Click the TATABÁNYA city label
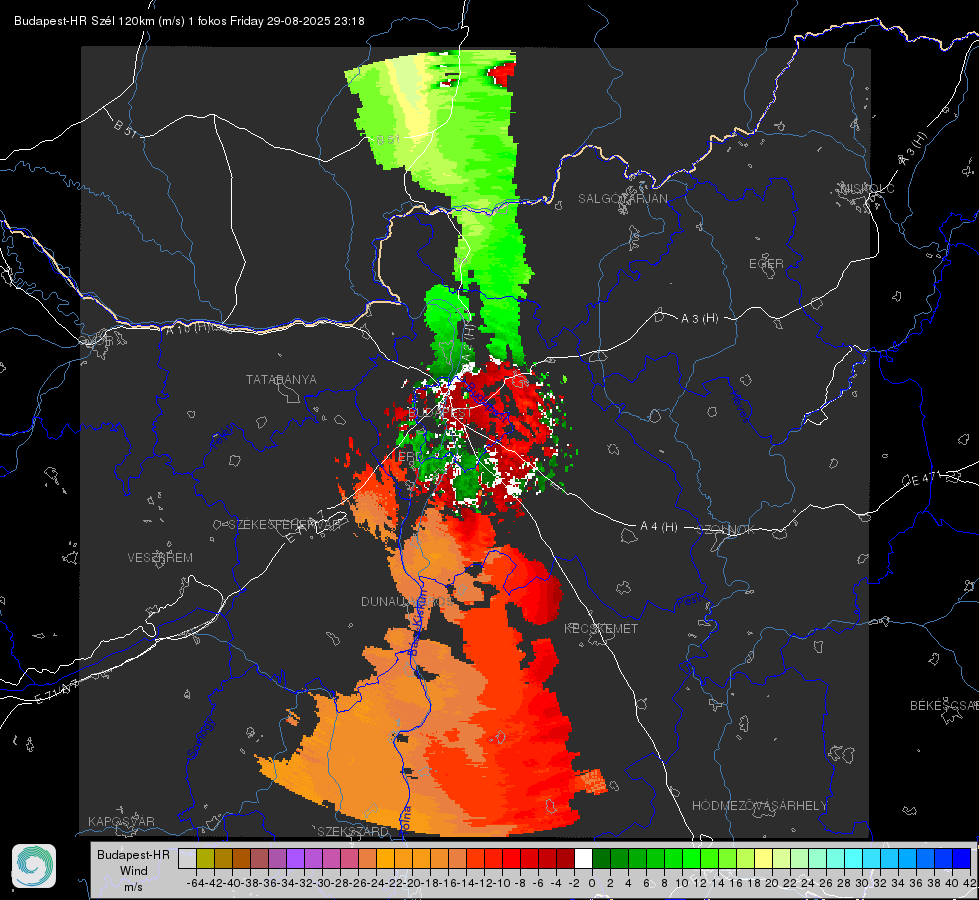This screenshot has height=900, width=979. point(281,379)
